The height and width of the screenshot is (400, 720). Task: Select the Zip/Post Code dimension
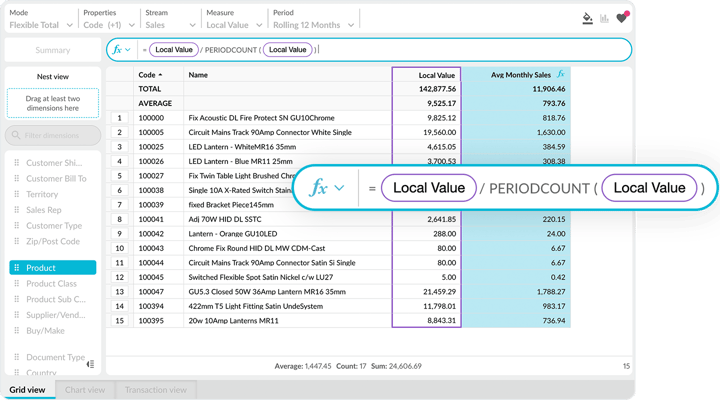(53, 241)
